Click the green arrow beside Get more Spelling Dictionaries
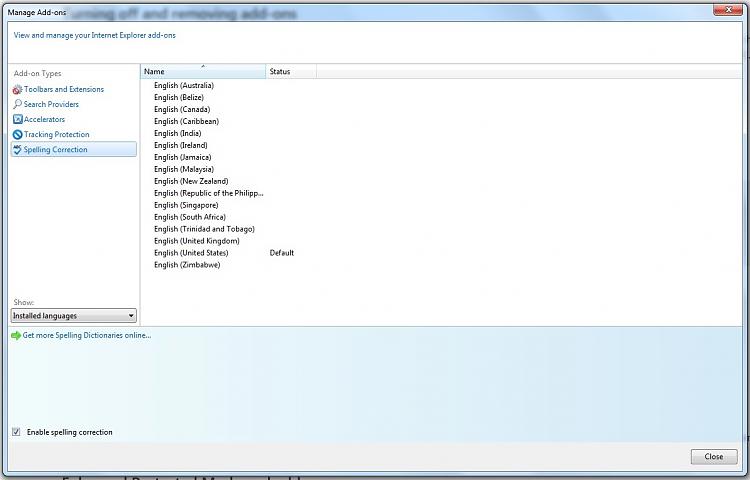 (16, 336)
